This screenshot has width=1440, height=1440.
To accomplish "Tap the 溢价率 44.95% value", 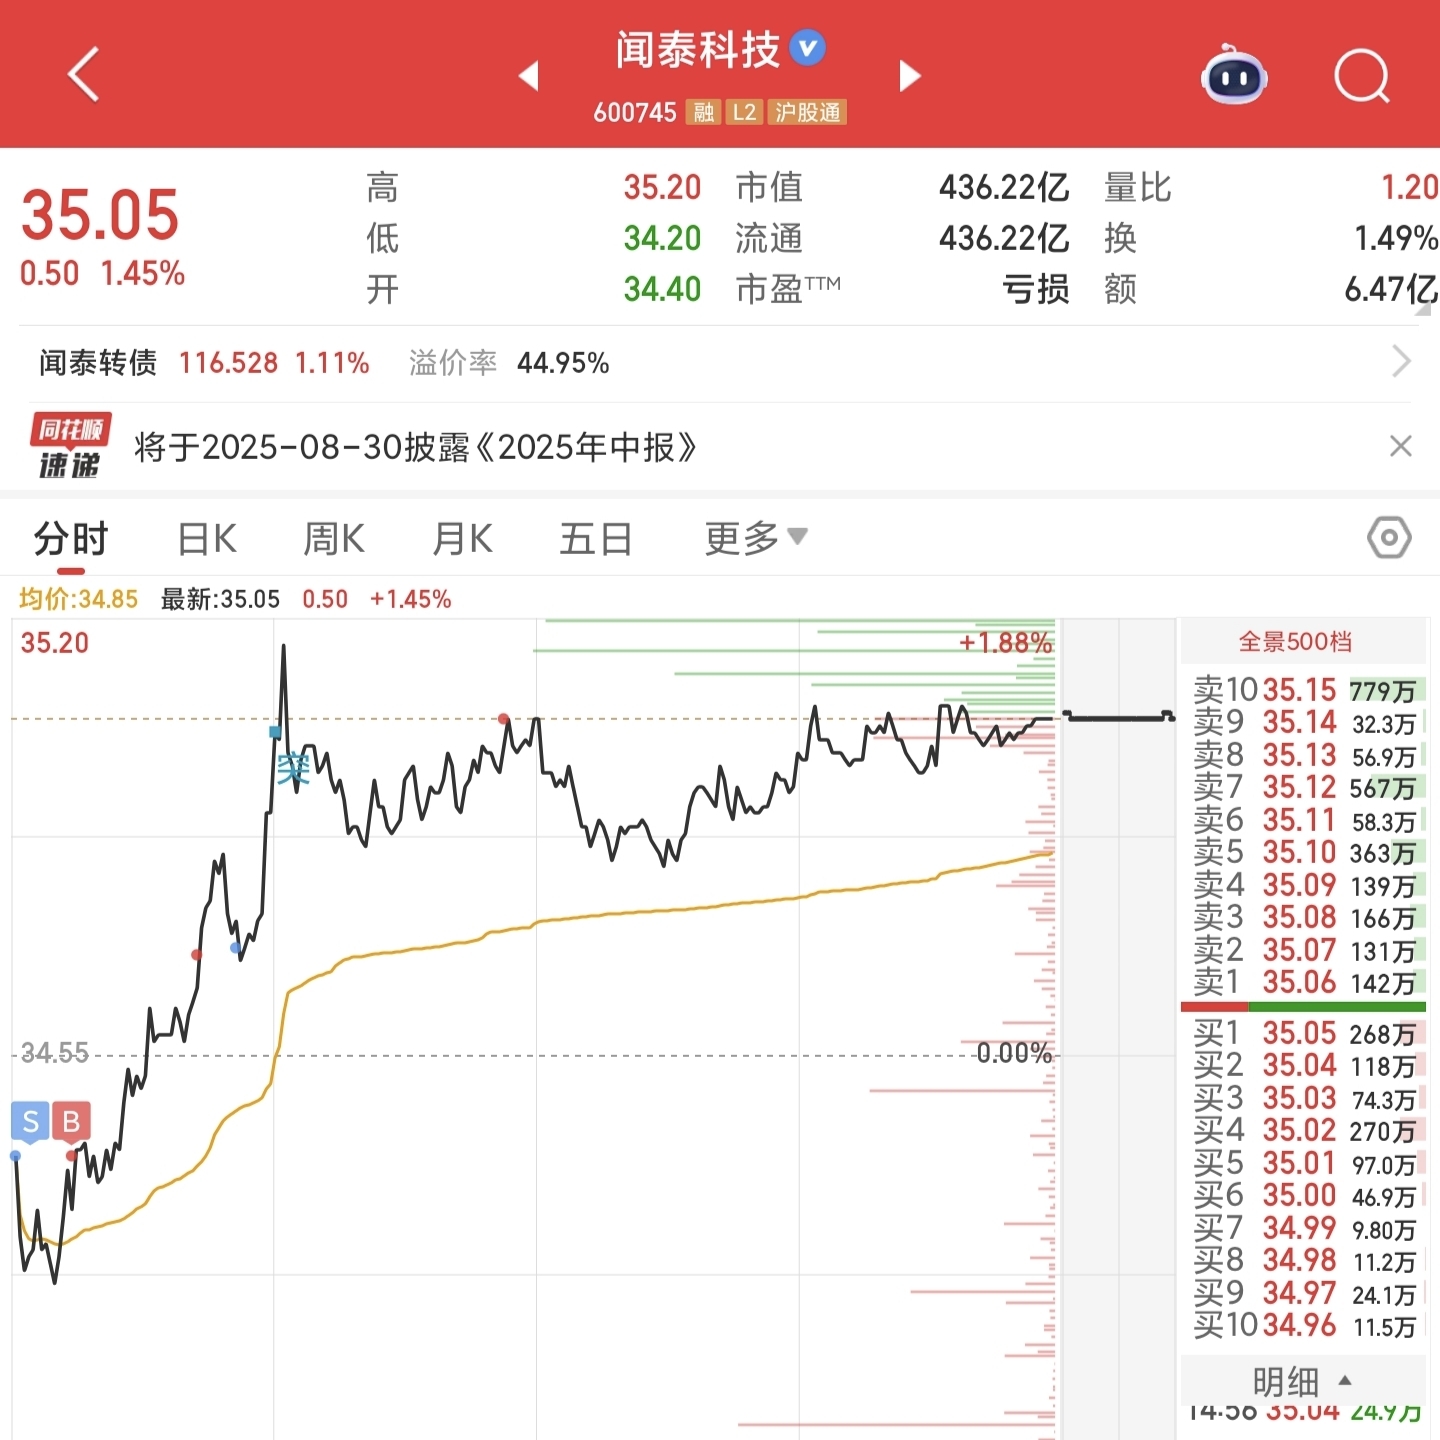I will [563, 363].
